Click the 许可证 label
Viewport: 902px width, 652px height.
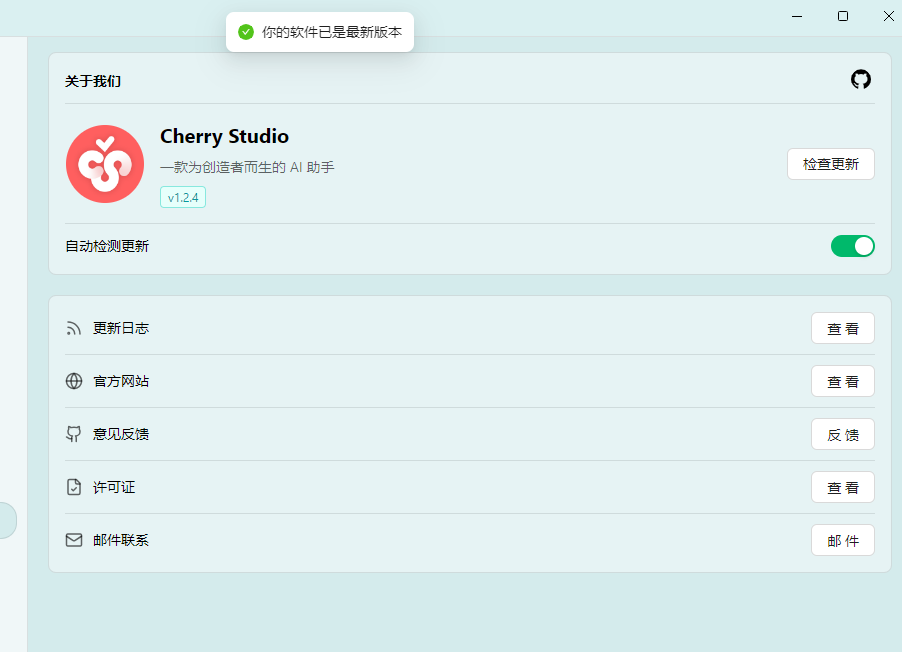(114, 487)
